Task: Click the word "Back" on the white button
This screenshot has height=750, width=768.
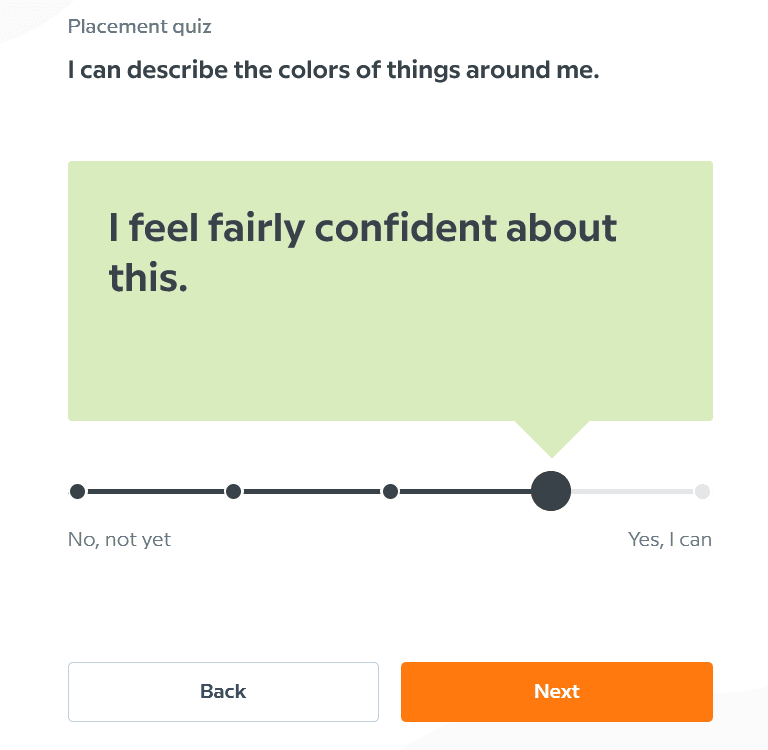Action: click(x=223, y=692)
